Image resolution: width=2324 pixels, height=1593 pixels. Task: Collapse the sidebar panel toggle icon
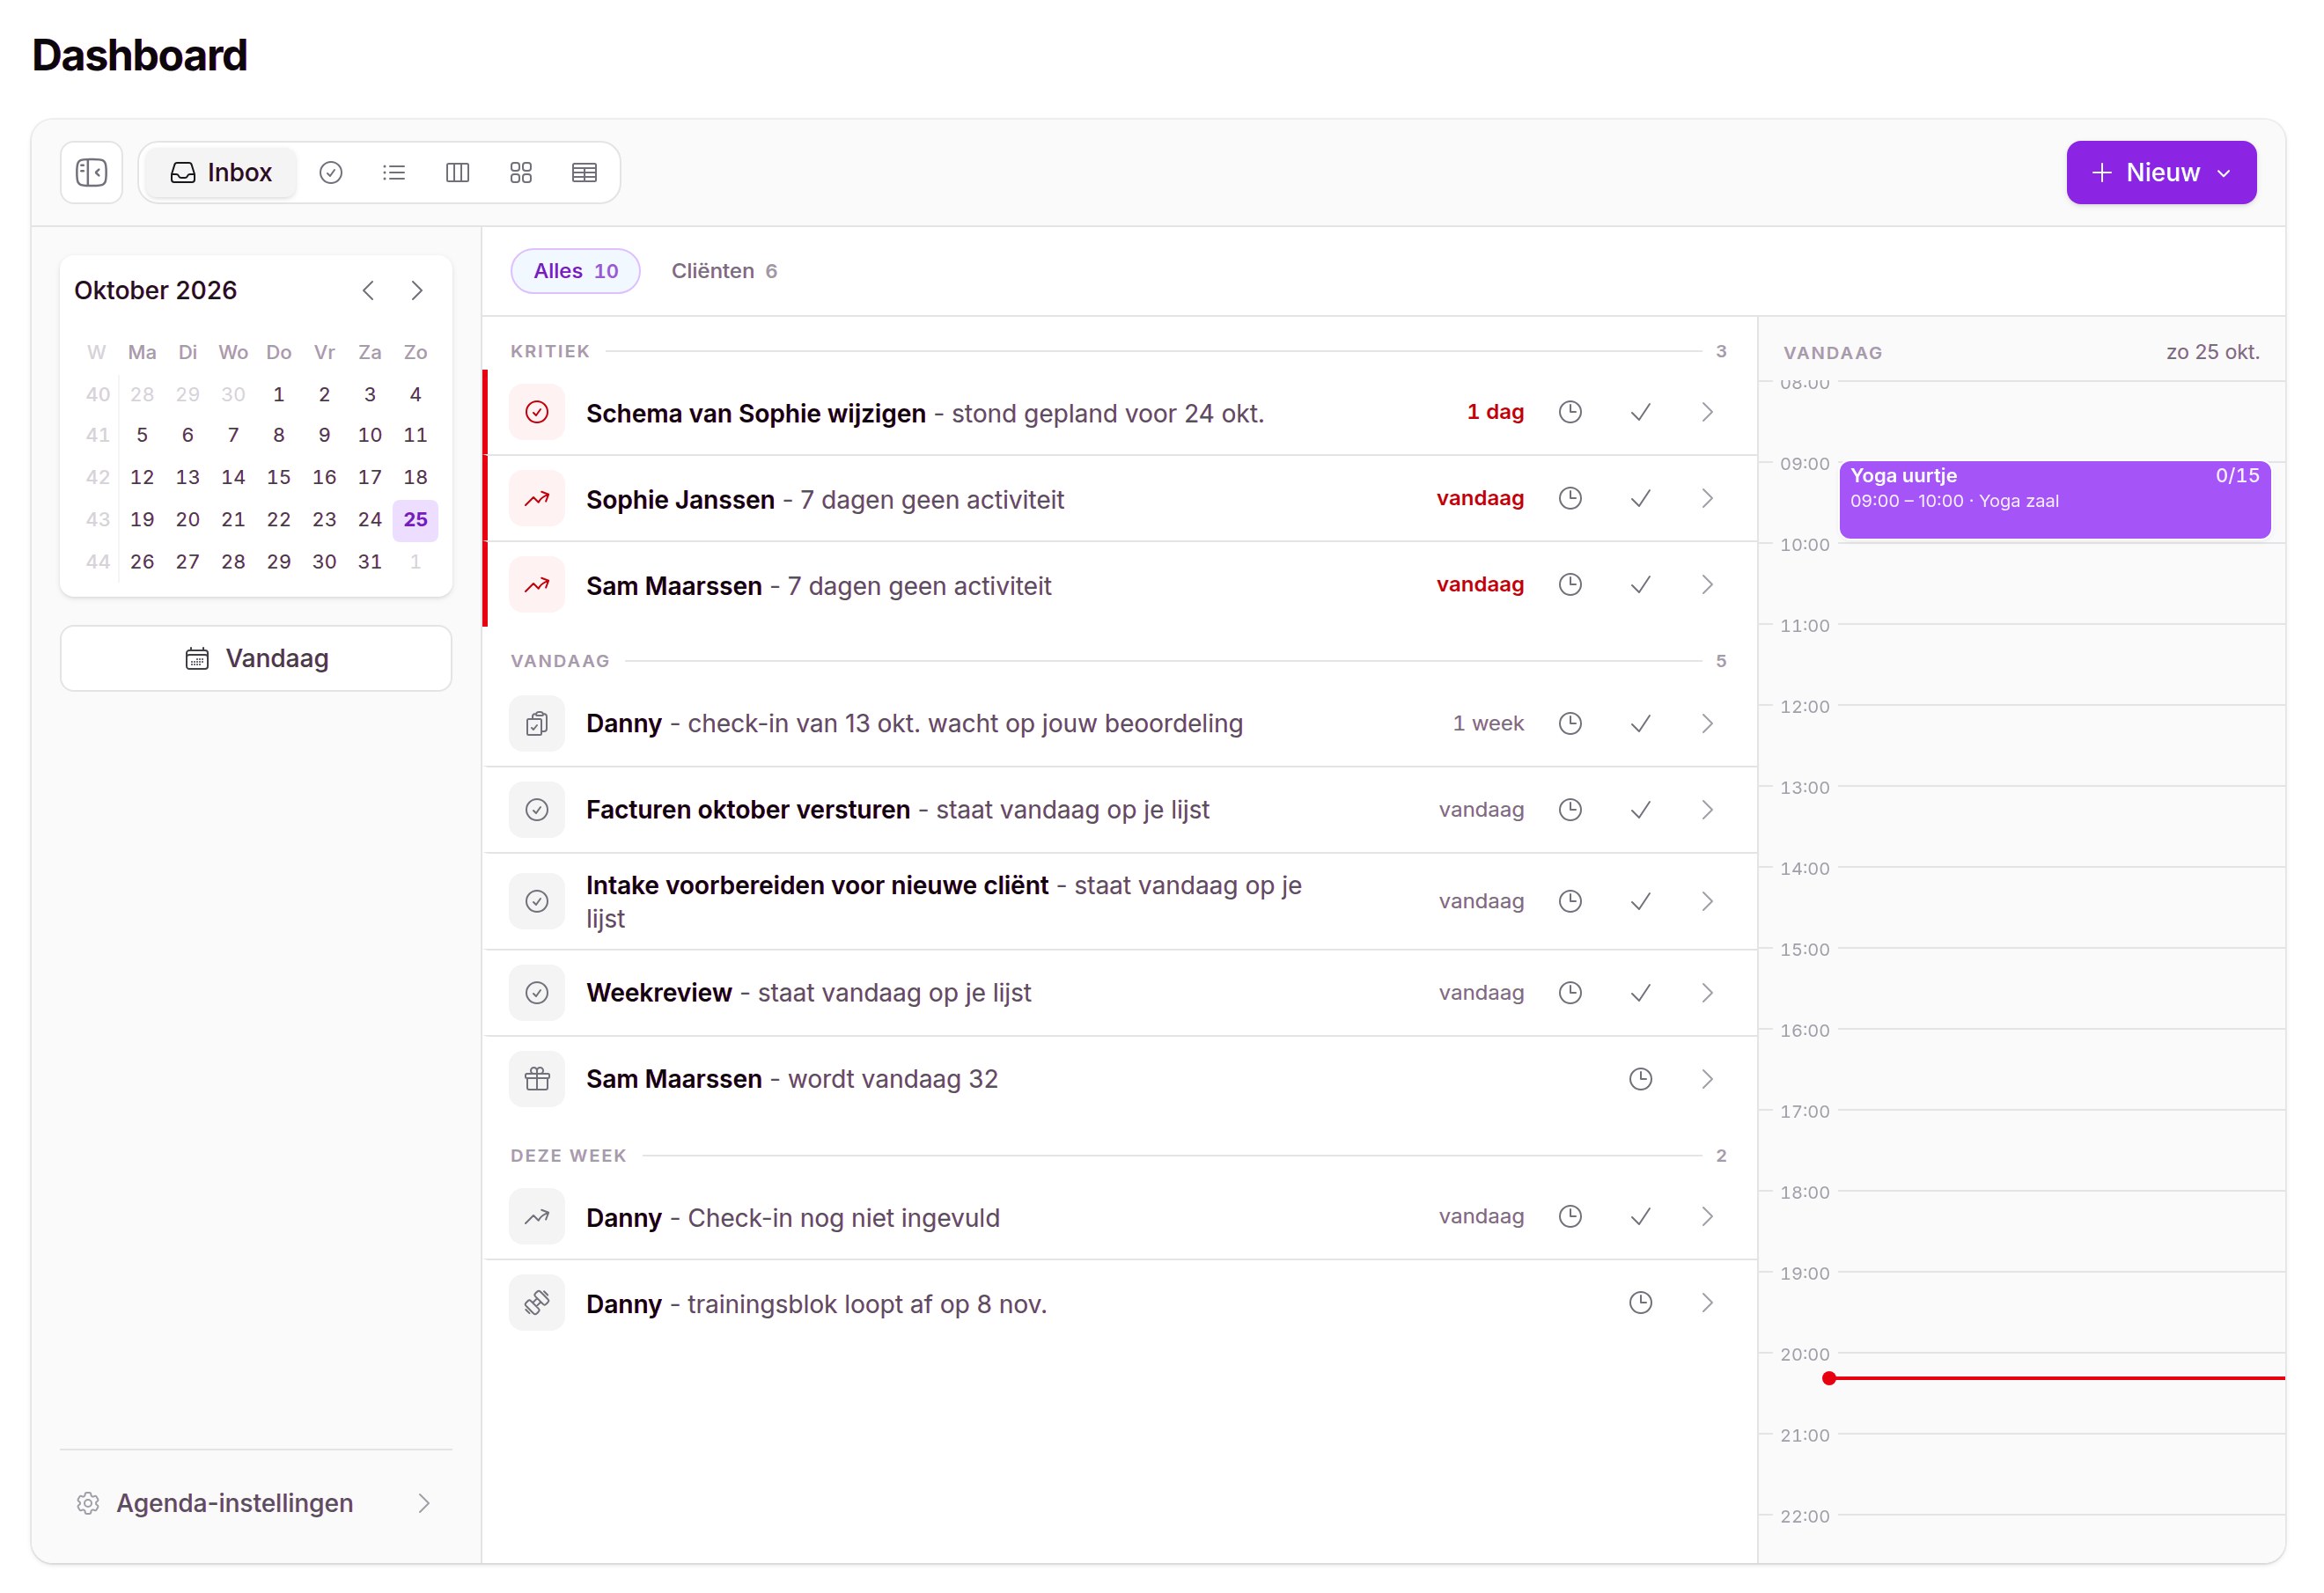(x=91, y=173)
